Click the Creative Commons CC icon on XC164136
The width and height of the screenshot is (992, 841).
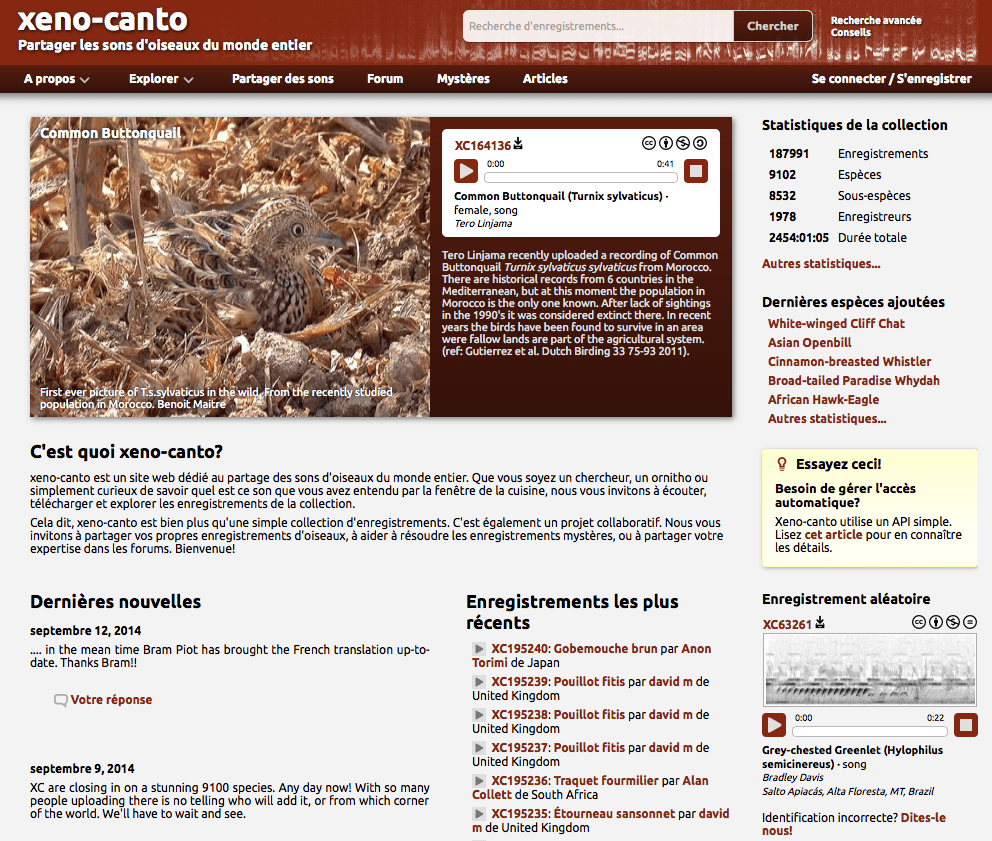pyautogui.click(x=648, y=143)
